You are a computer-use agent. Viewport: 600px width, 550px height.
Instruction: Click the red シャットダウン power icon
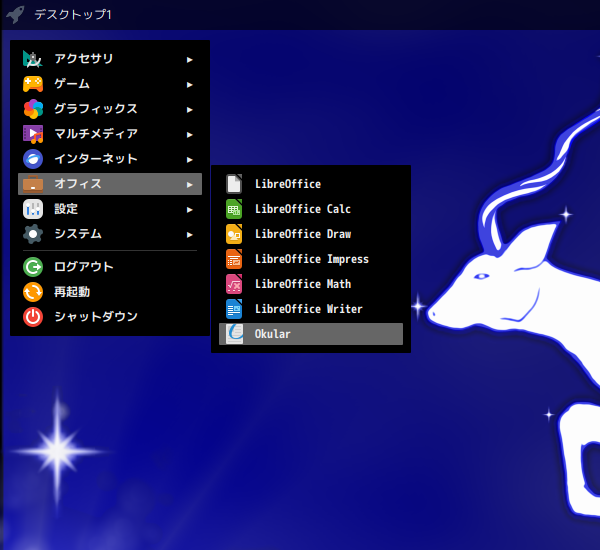click(x=33, y=317)
